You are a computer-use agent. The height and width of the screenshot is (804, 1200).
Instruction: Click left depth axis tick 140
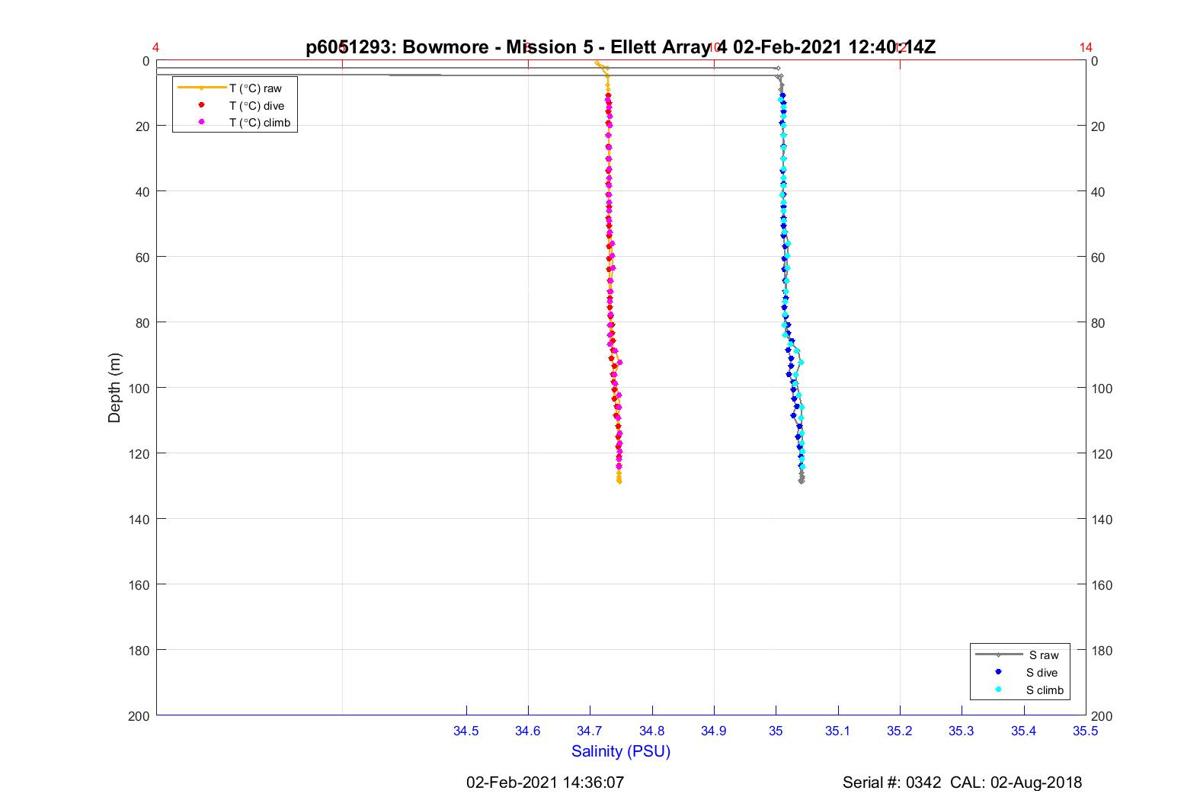140,519
